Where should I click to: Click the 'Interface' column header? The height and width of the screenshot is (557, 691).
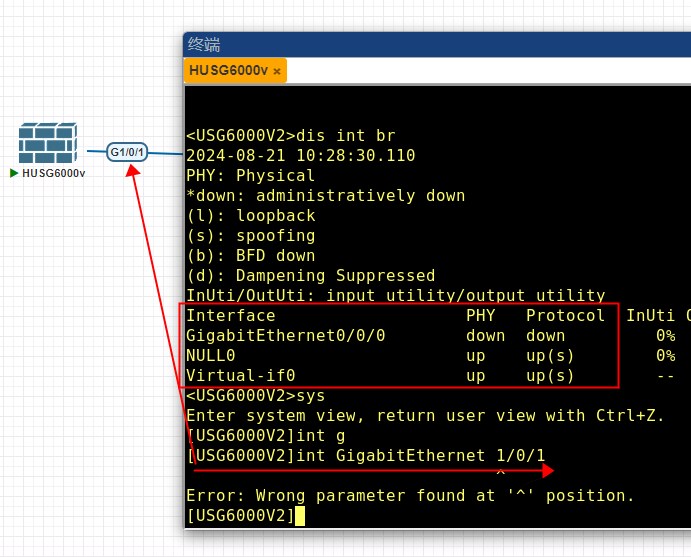coord(230,316)
